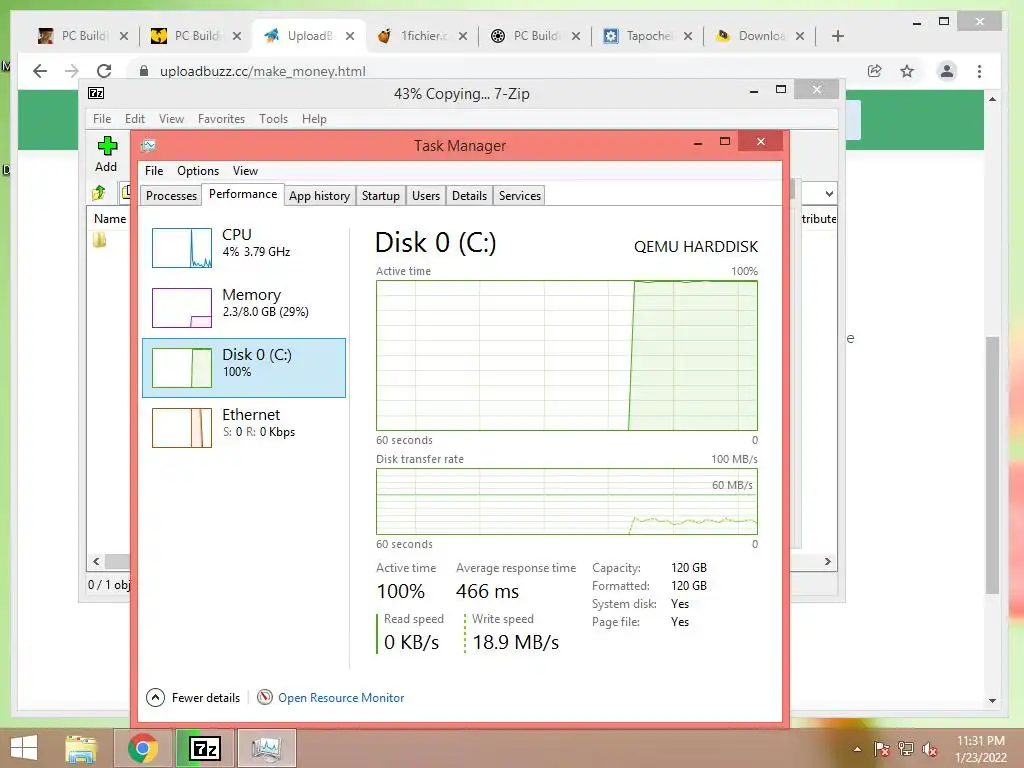Viewport: 1024px width, 768px height.
Task: Switch to the Download tab
Action: (760, 36)
